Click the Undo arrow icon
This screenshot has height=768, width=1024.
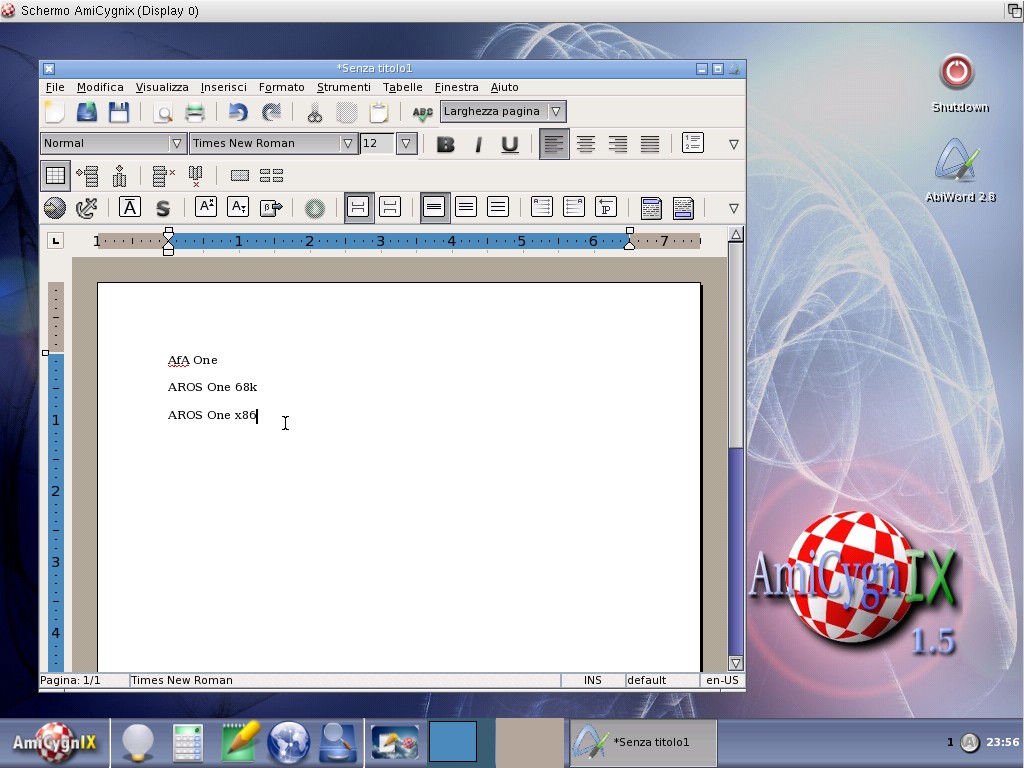[238, 112]
